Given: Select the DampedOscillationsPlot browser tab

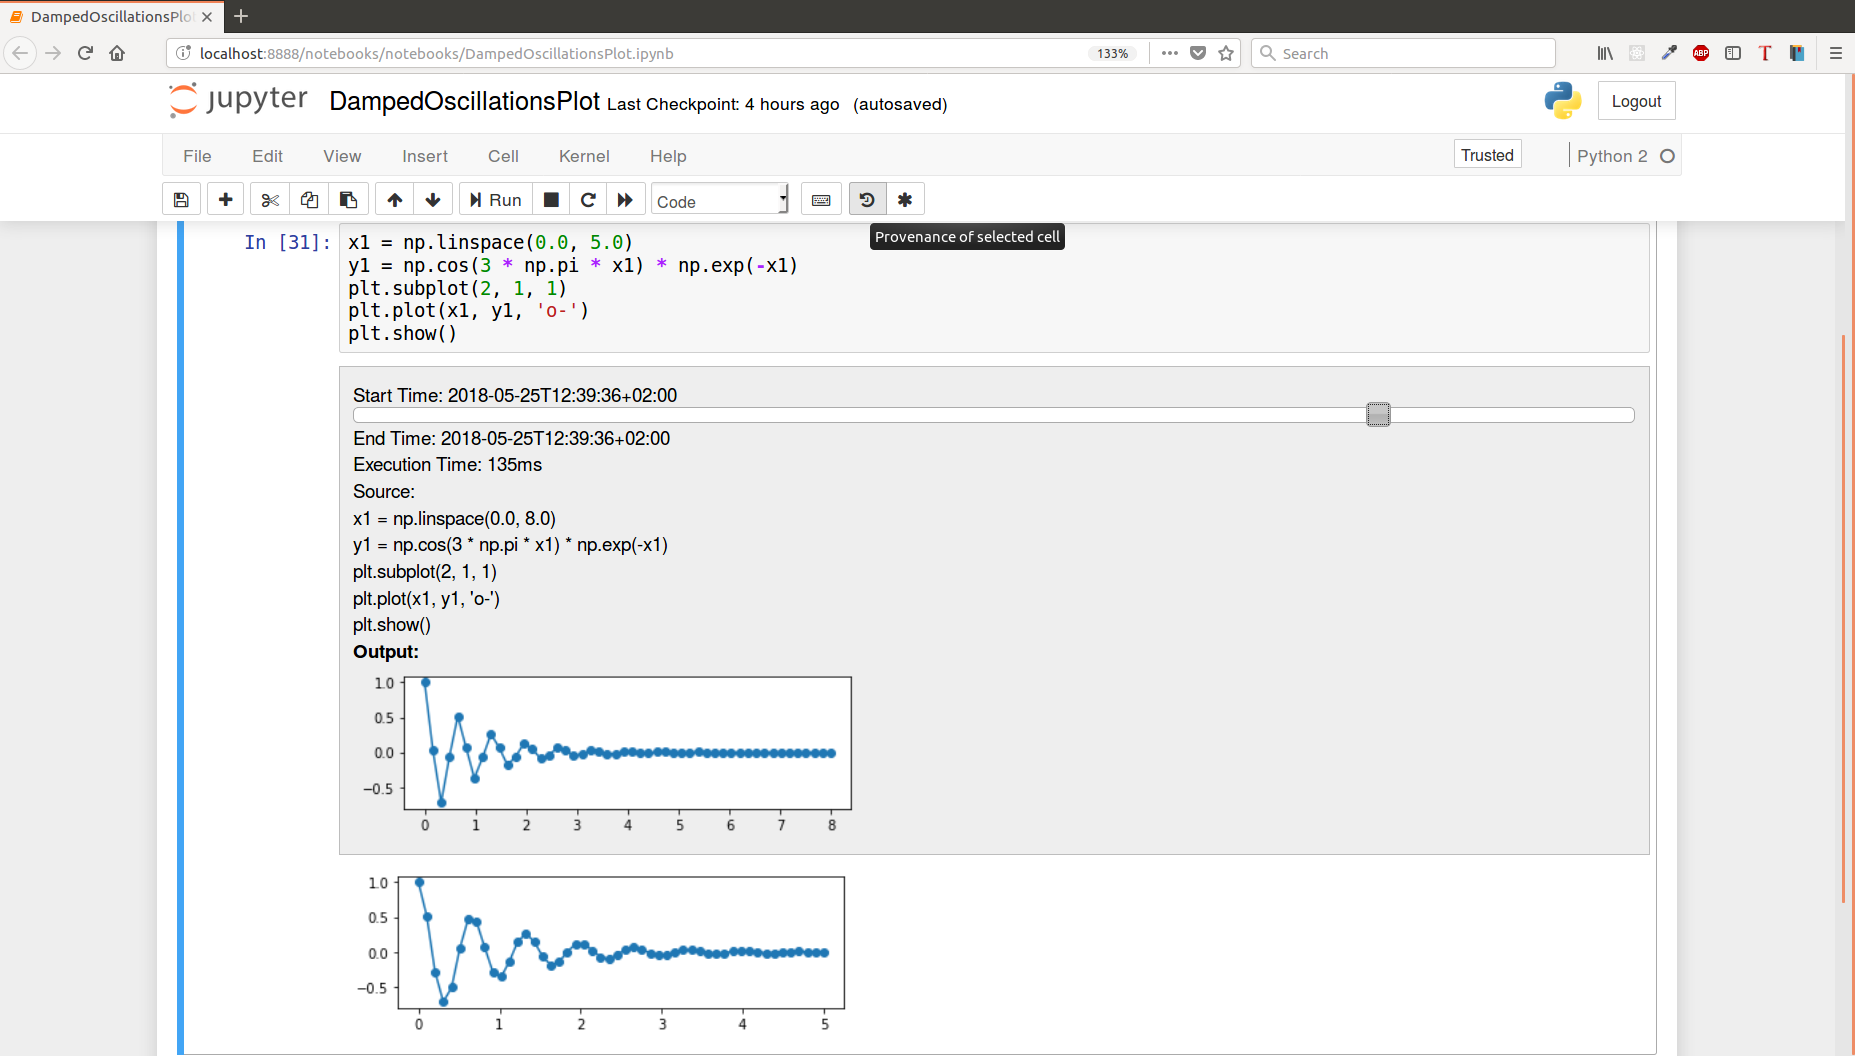Looking at the screenshot, I should click(x=111, y=16).
